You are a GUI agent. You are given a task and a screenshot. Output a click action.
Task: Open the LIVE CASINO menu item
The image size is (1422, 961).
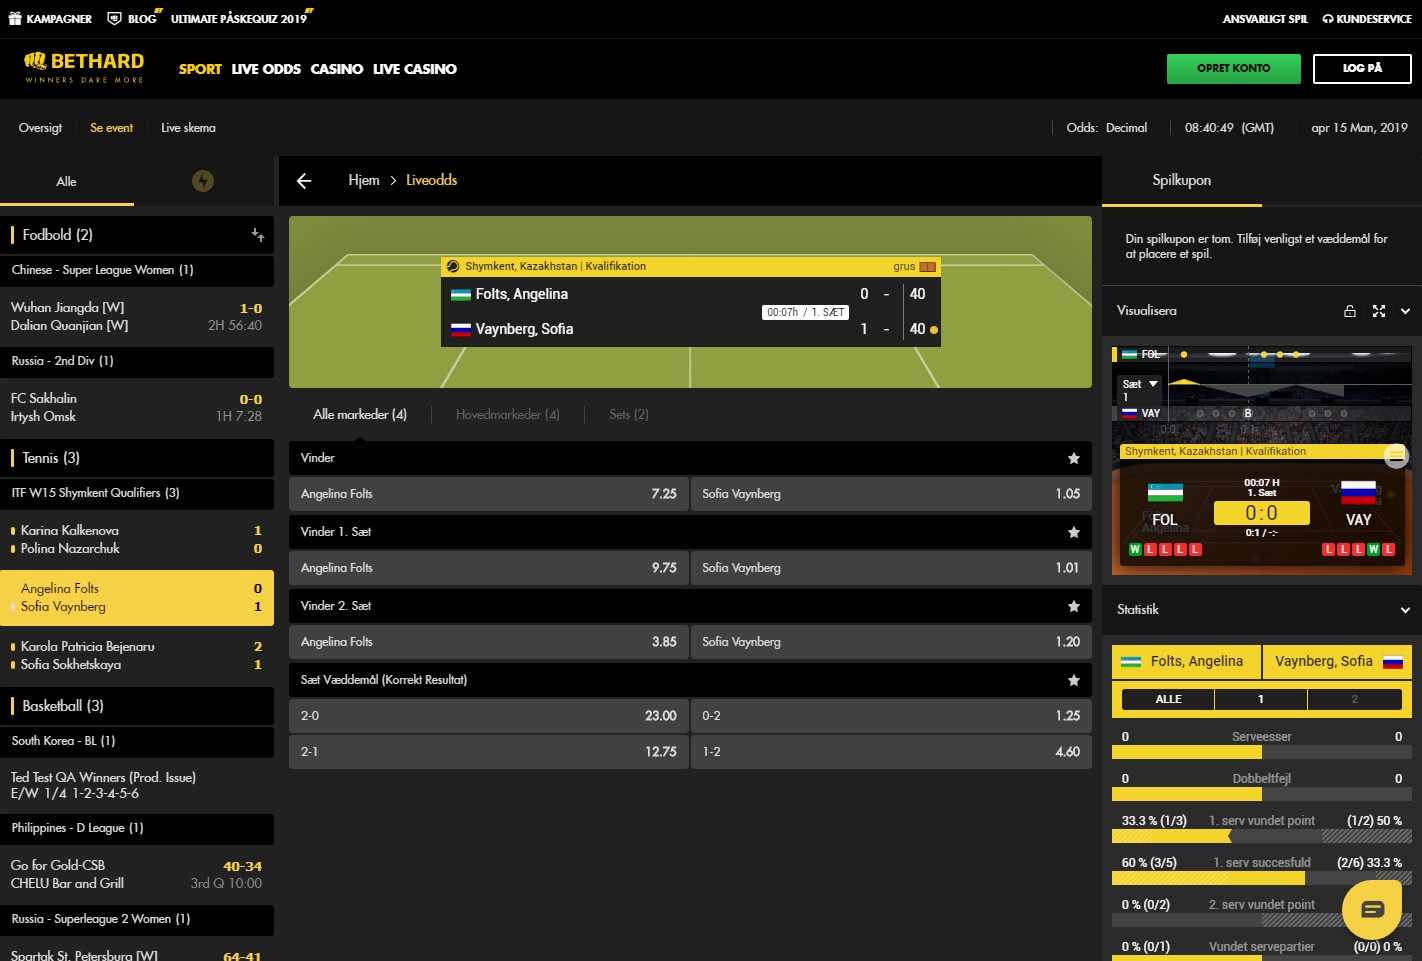pos(415,69)
